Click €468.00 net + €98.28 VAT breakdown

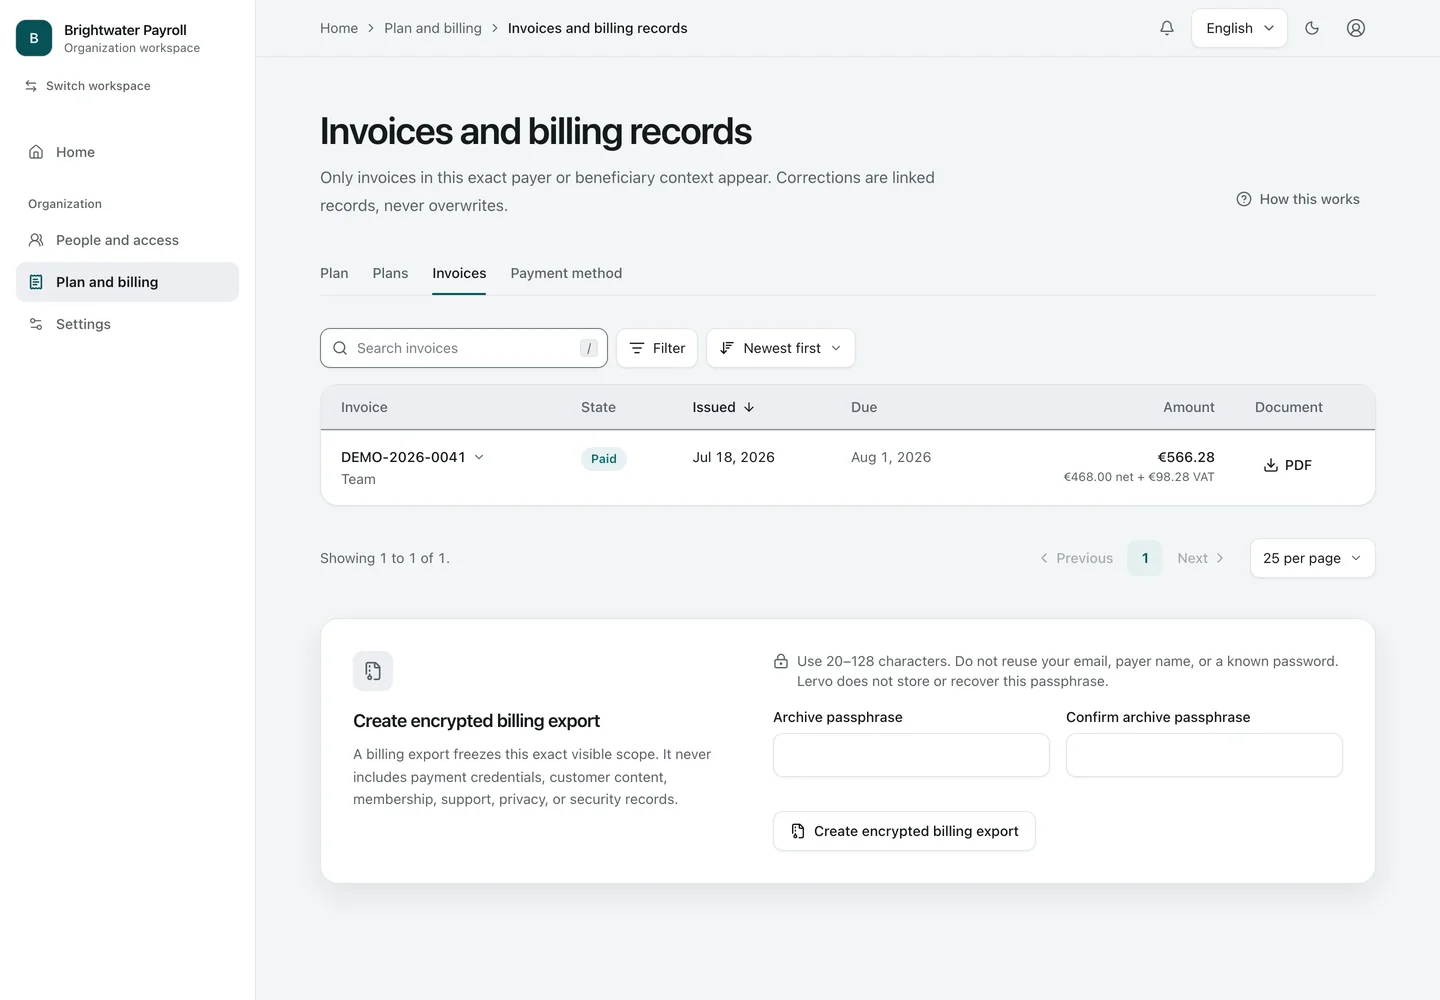tap(1139, 477)
